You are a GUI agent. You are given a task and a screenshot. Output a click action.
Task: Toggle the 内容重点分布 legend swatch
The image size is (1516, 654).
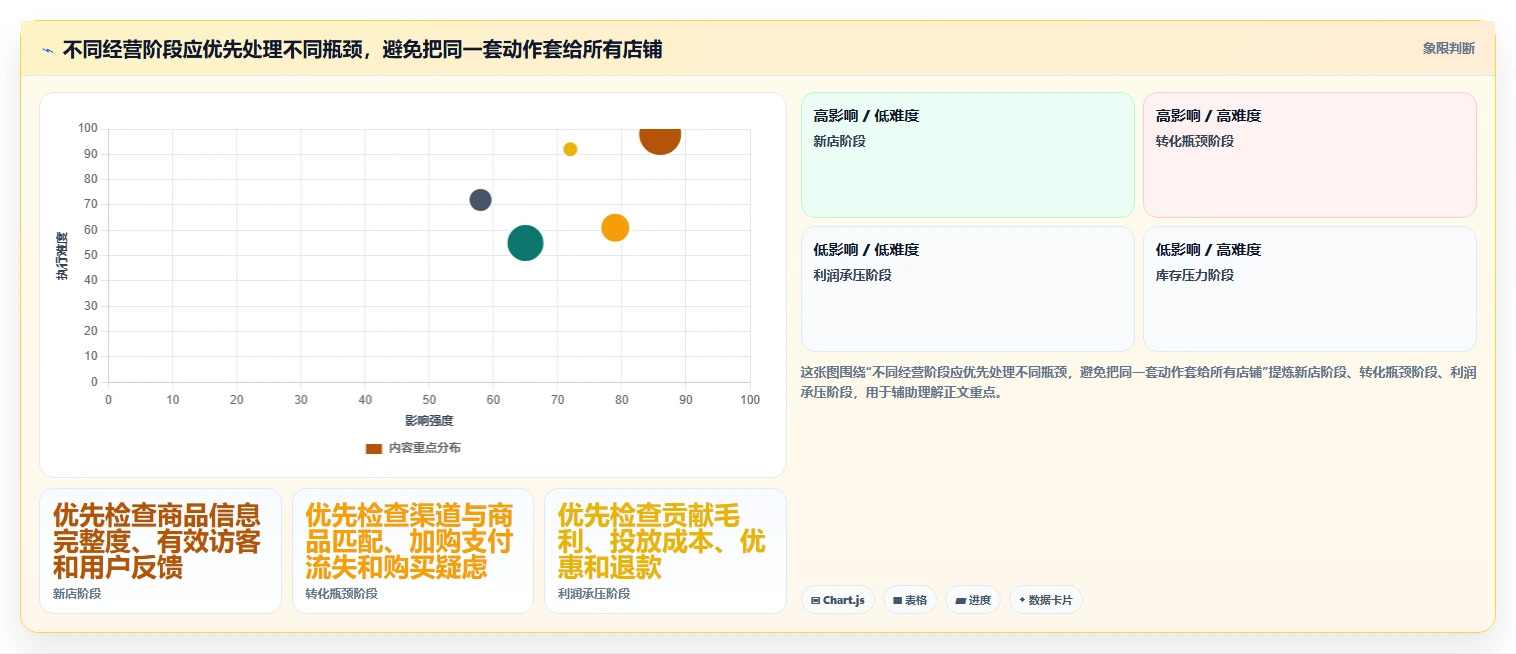(x=373, y=448)
